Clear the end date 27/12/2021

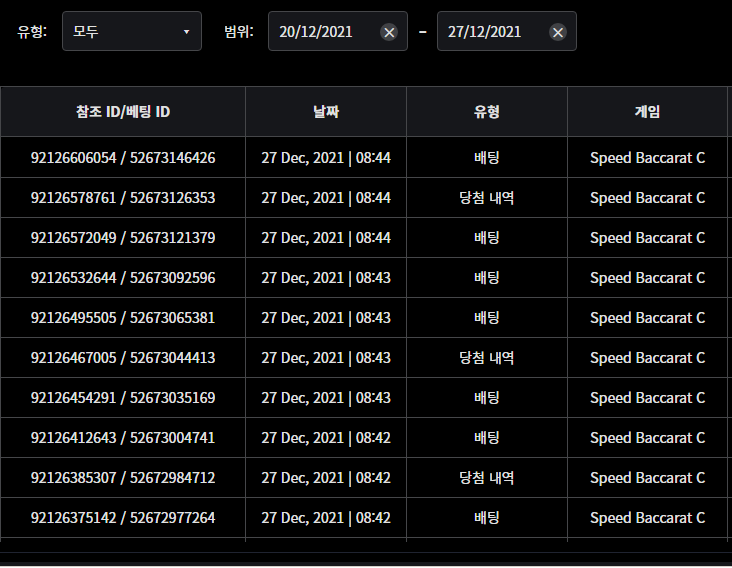click(558, 32)
